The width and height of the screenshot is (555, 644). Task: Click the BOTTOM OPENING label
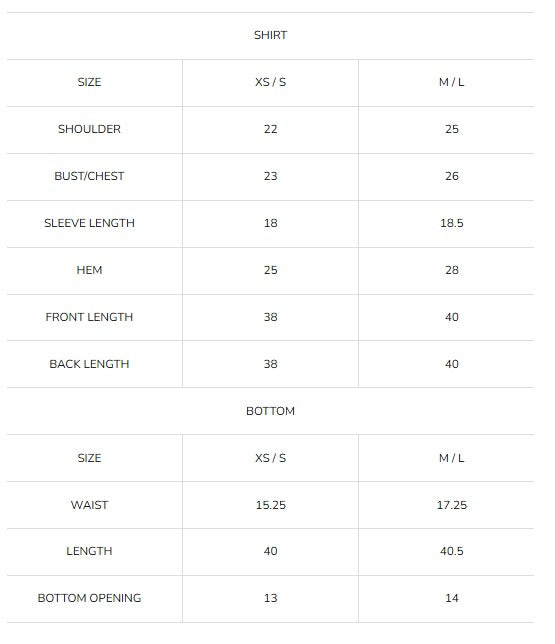point(89,598)
